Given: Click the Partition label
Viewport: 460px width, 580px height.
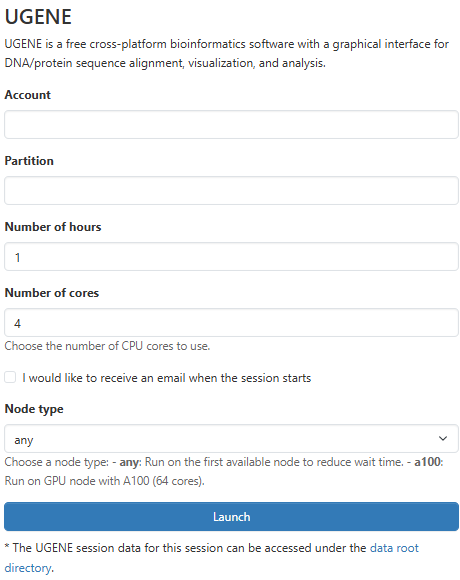Looking at the screenshot, I should pos(29,161).
